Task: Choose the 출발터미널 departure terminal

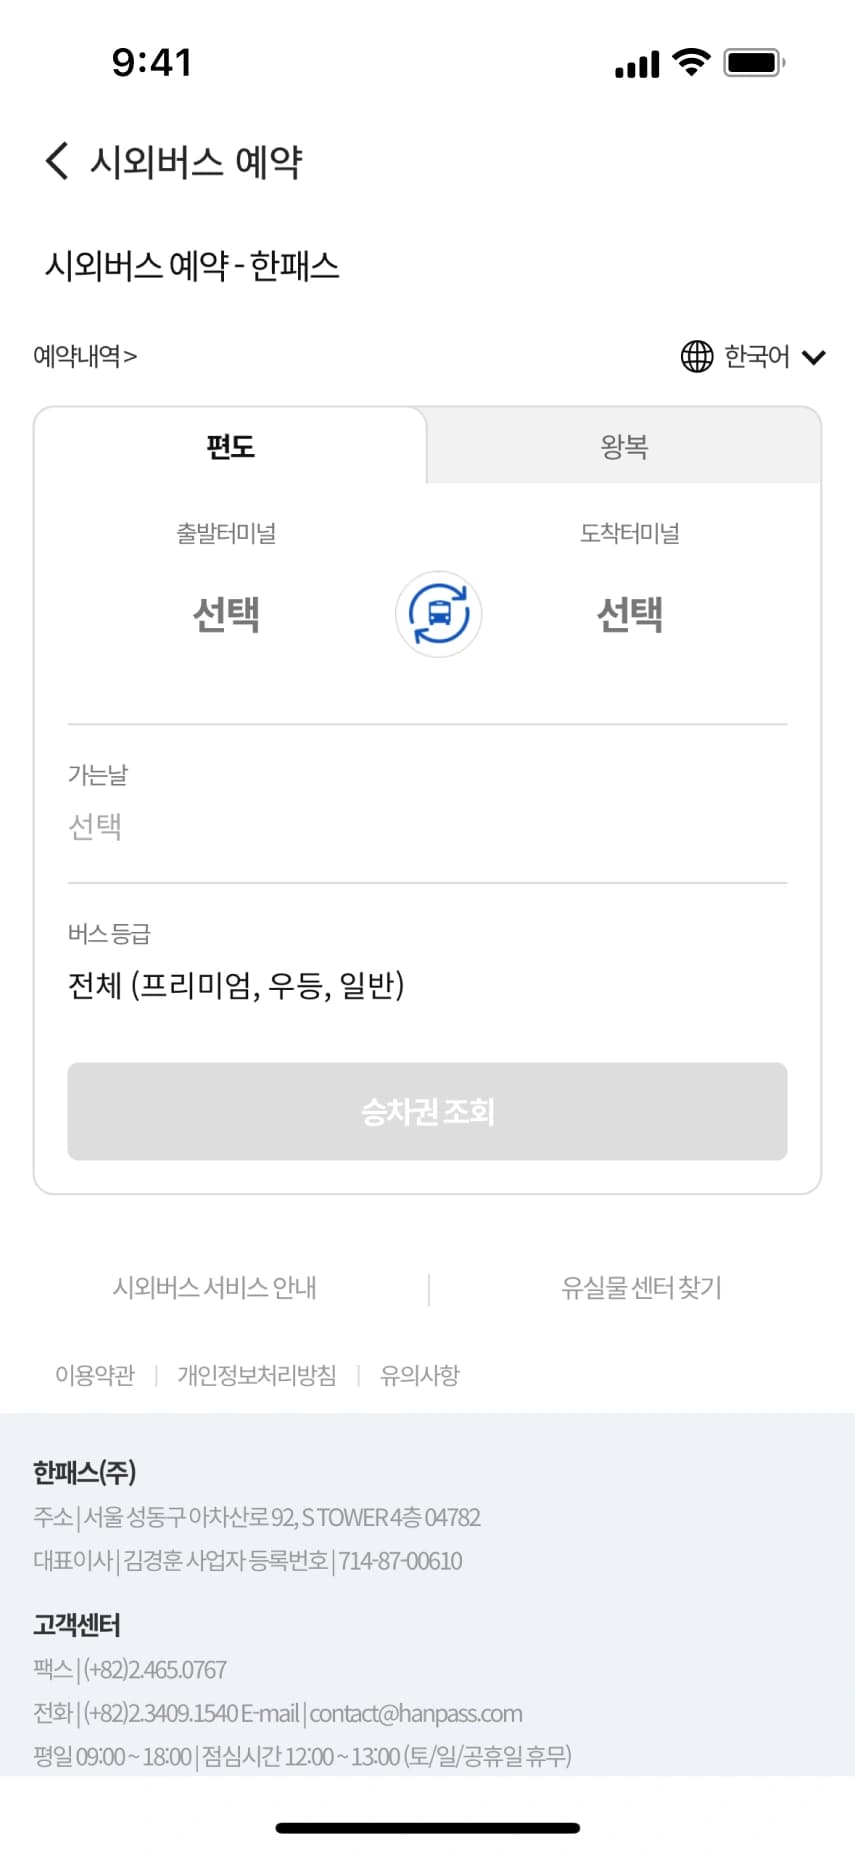Action: (227, 613)
